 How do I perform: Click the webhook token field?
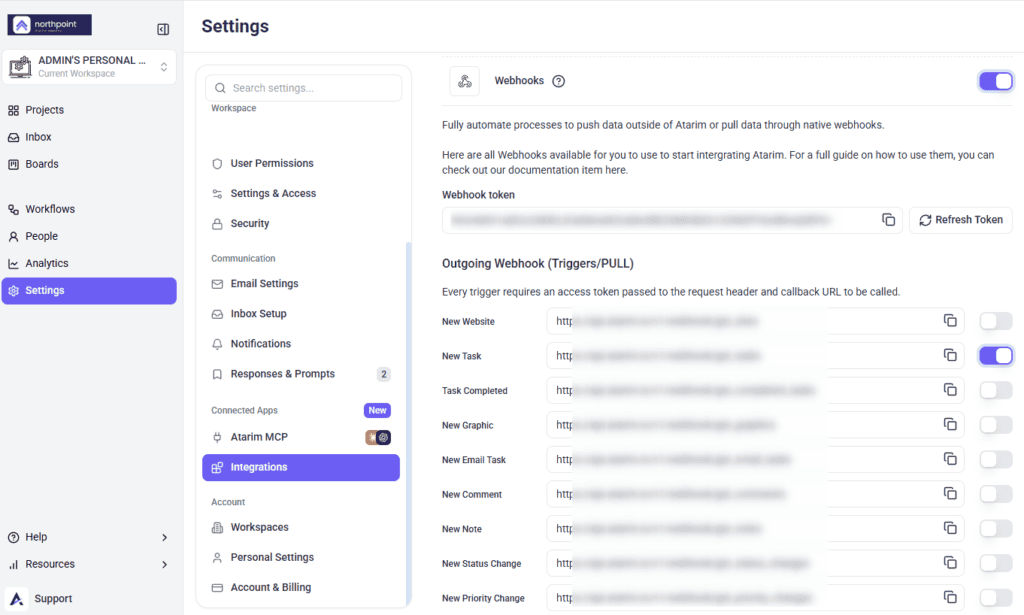pos(672,220)
